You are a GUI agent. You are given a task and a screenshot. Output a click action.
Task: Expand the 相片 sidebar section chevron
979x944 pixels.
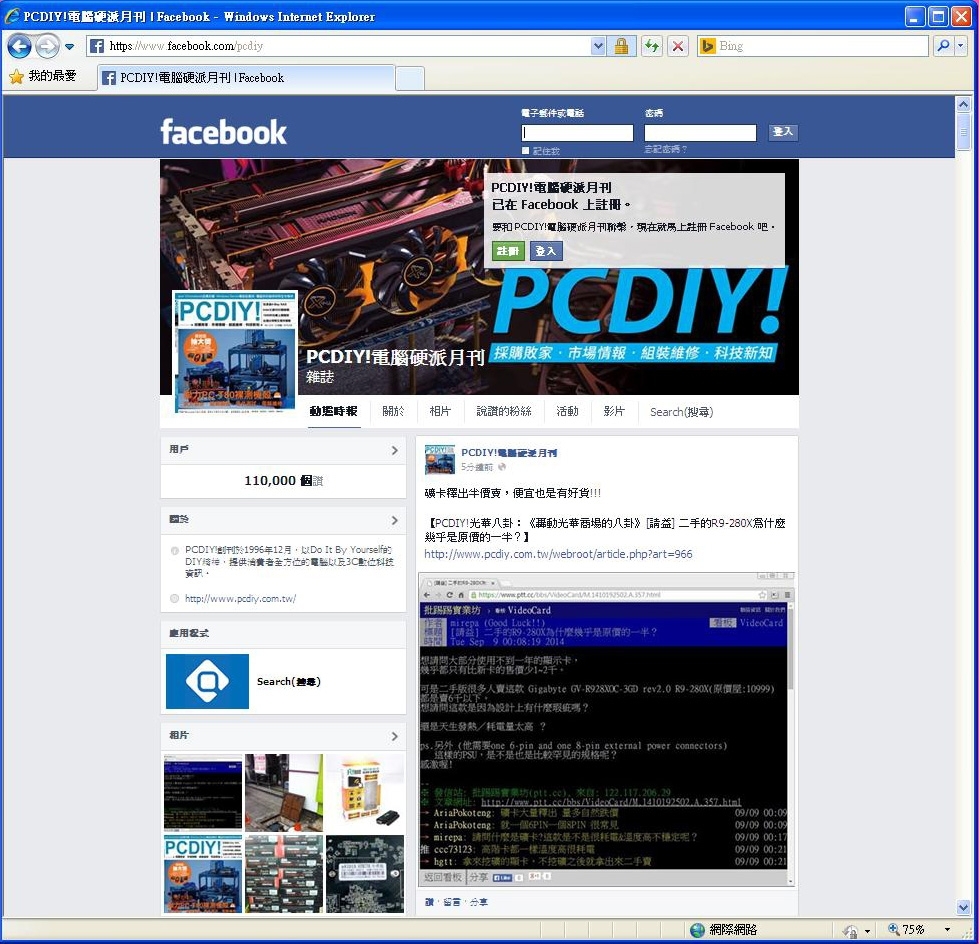(394, 736)
